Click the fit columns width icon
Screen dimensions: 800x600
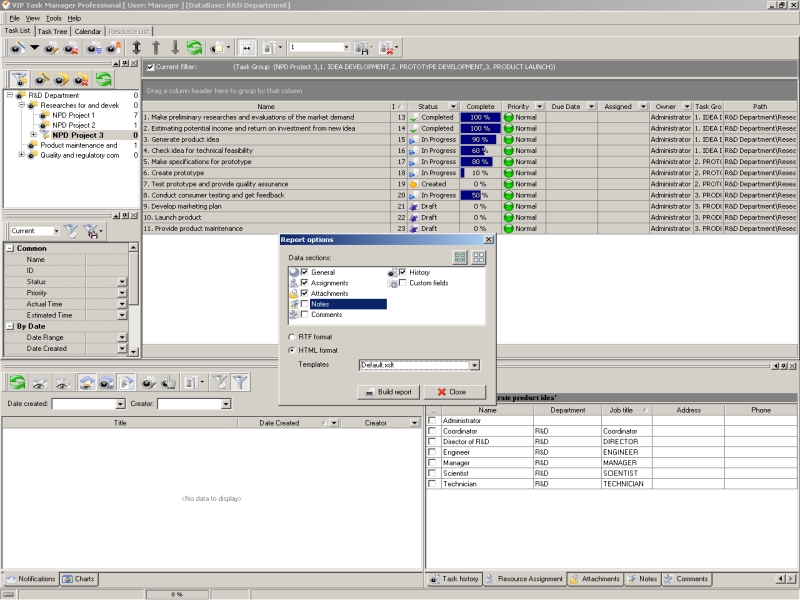pos(246,47)
